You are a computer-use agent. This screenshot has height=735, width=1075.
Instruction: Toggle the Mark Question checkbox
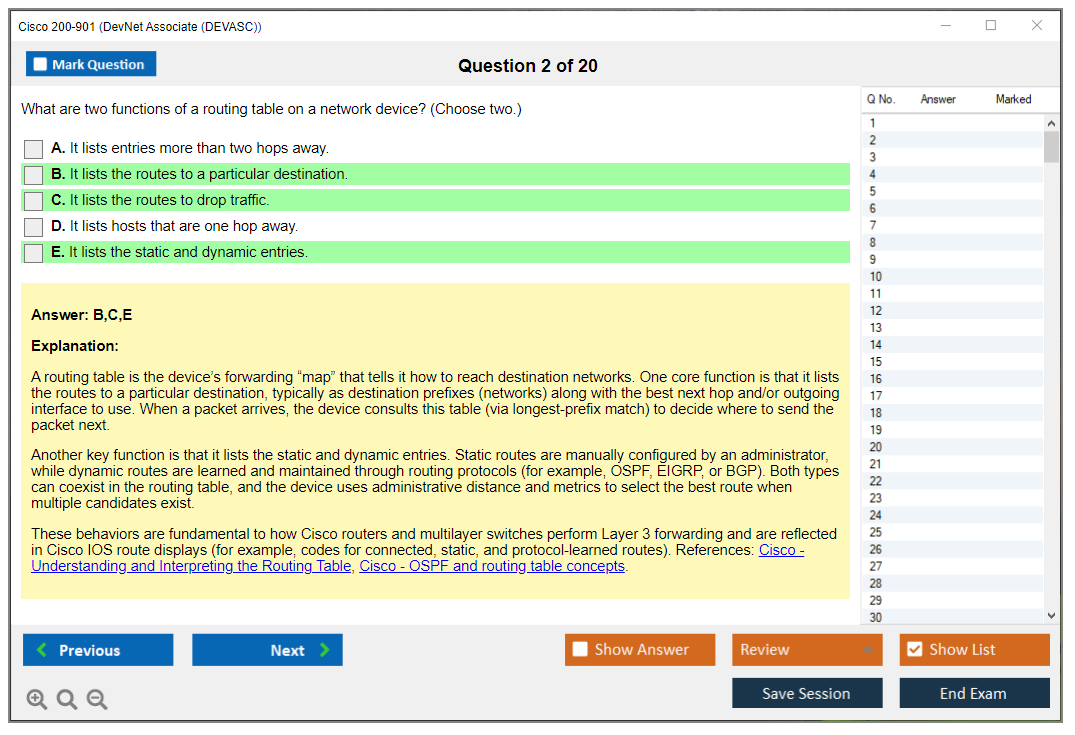tap(41, 65)
